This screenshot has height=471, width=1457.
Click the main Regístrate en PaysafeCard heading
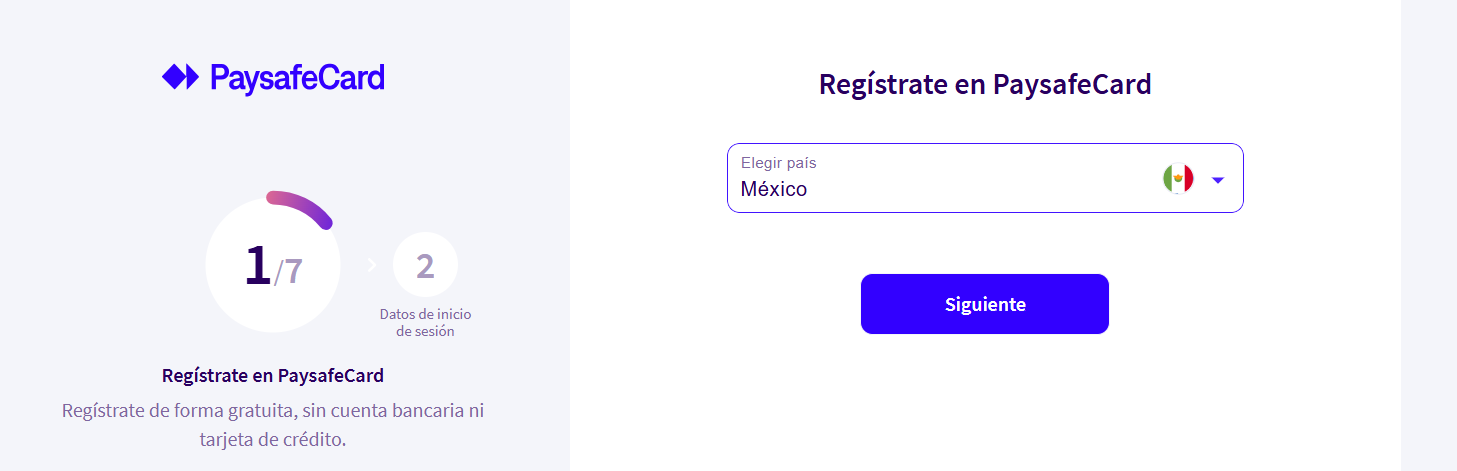coord(985,84)
